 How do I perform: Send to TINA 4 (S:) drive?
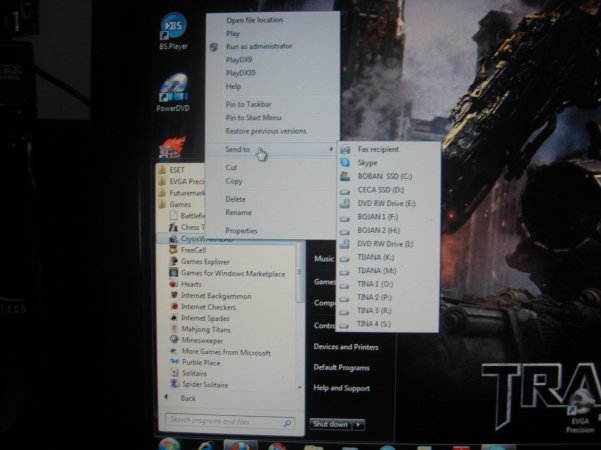pyautogui.click(x=388, y=324)
